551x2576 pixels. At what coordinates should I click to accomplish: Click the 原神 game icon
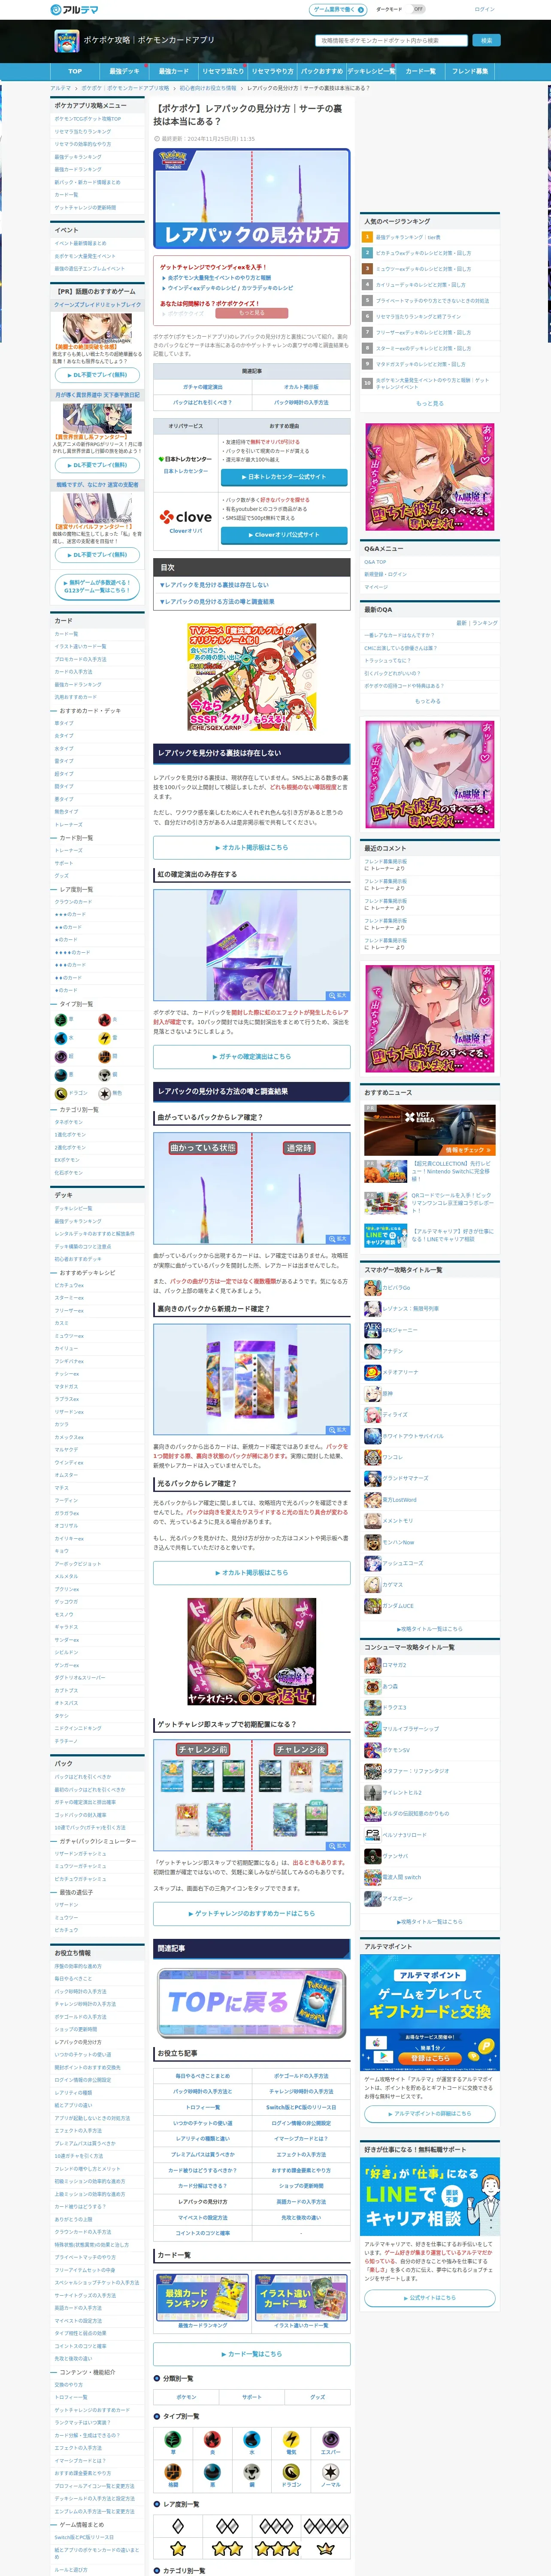click(372, 1393)
